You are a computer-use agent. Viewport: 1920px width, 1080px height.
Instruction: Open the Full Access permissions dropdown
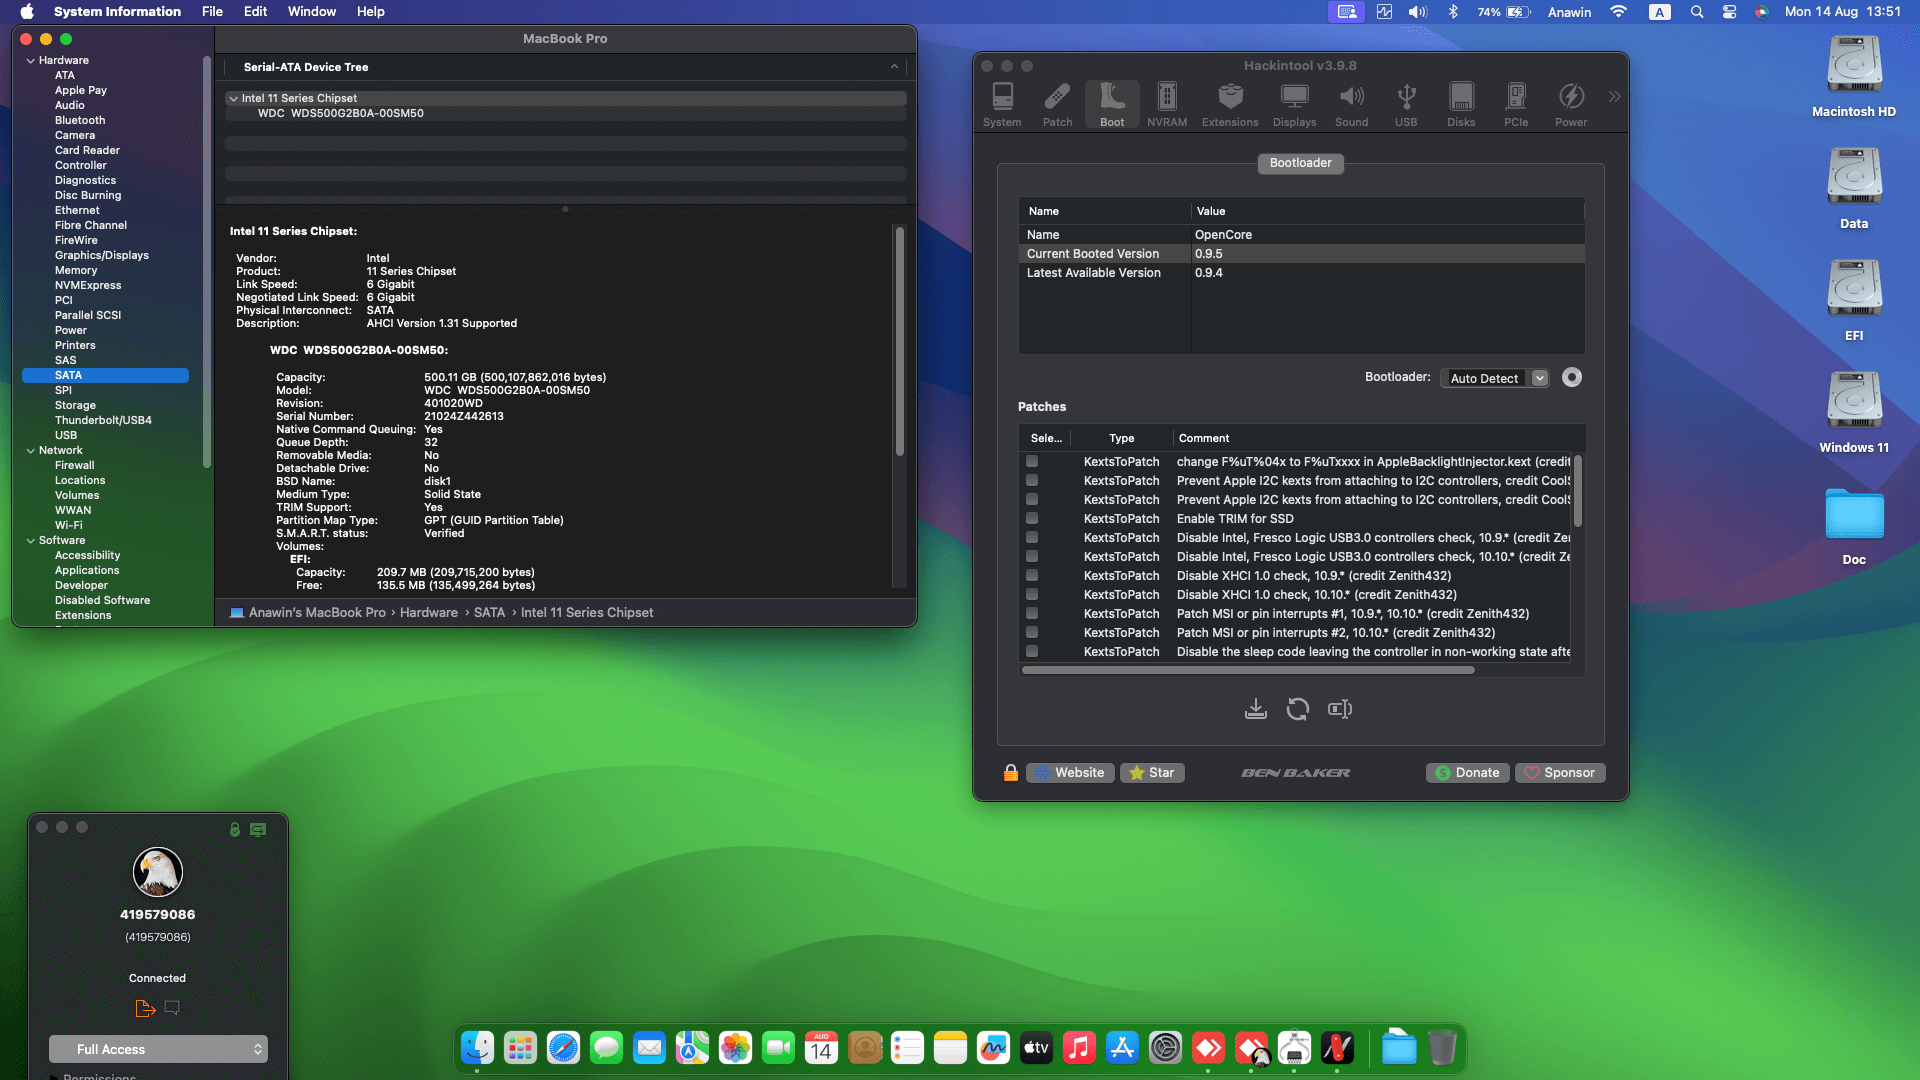pos(158,1049)
